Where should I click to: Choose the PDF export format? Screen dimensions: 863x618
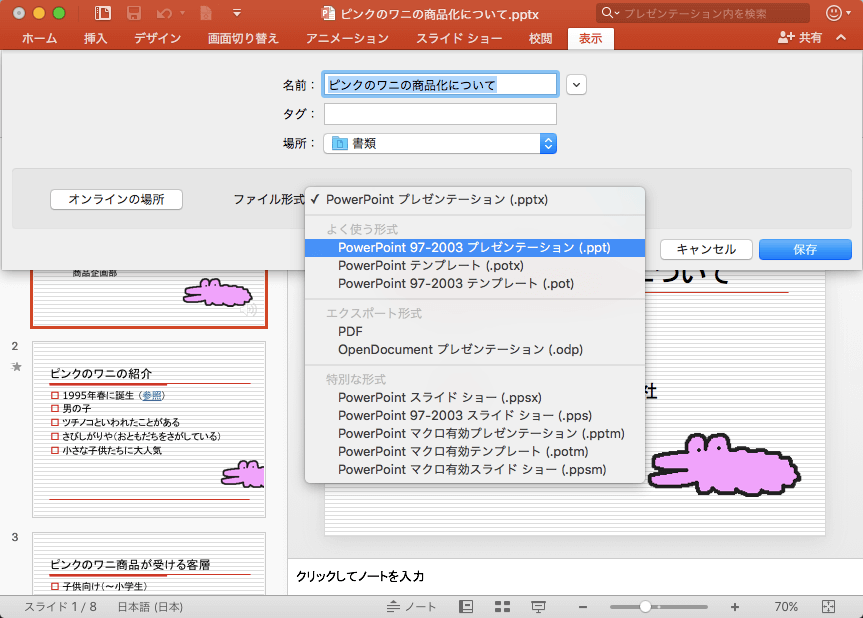point(475,331)
